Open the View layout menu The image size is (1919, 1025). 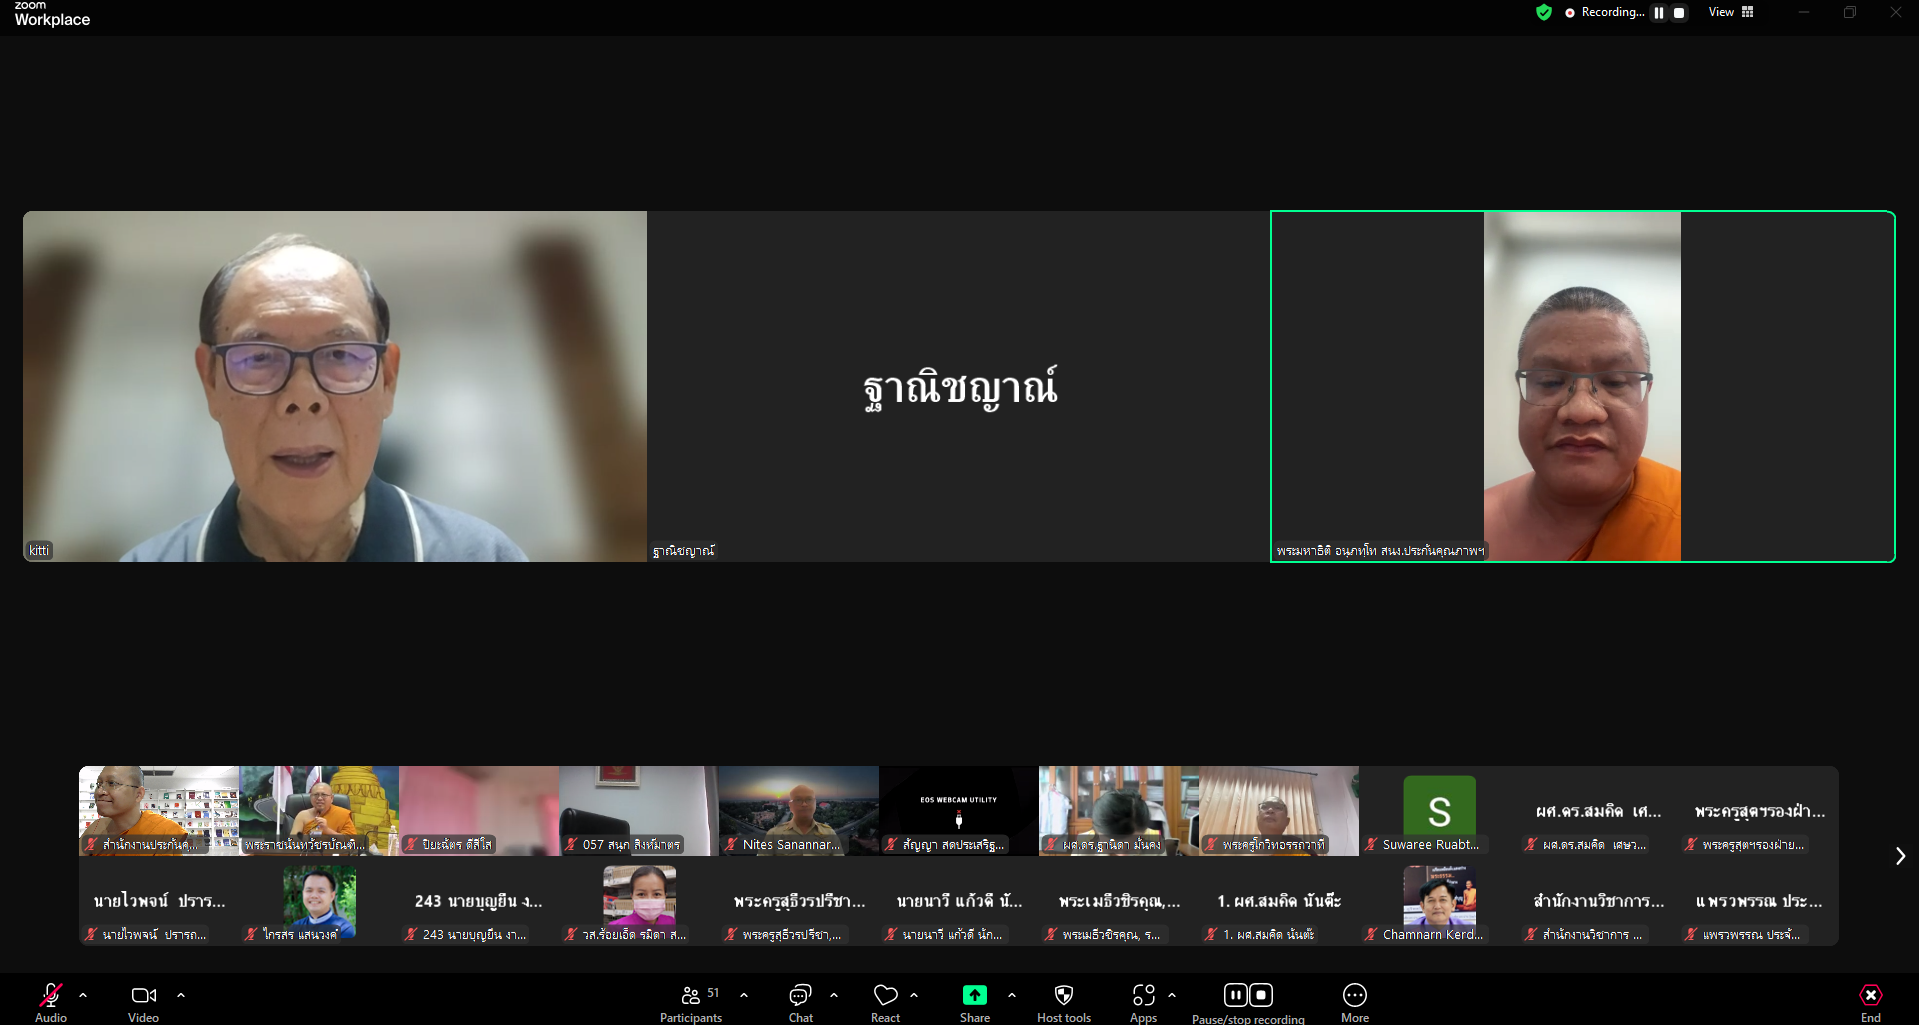1731,12
